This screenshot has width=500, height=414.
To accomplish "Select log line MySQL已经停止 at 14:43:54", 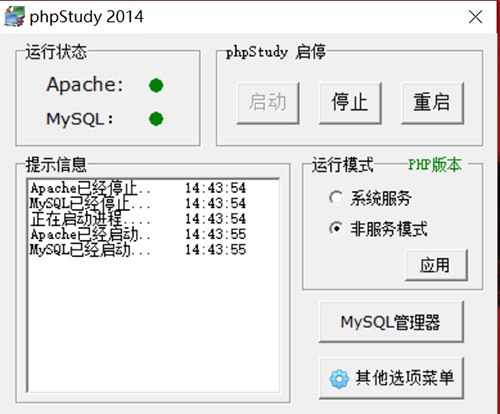I will 138,203.
